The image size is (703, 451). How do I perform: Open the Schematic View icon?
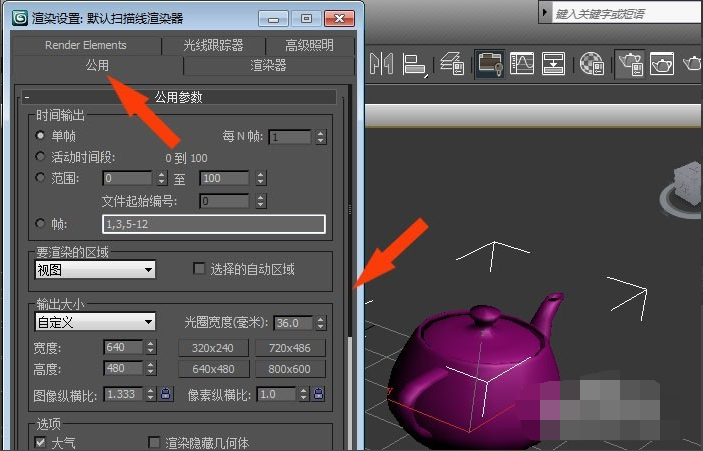pos(553,64)
